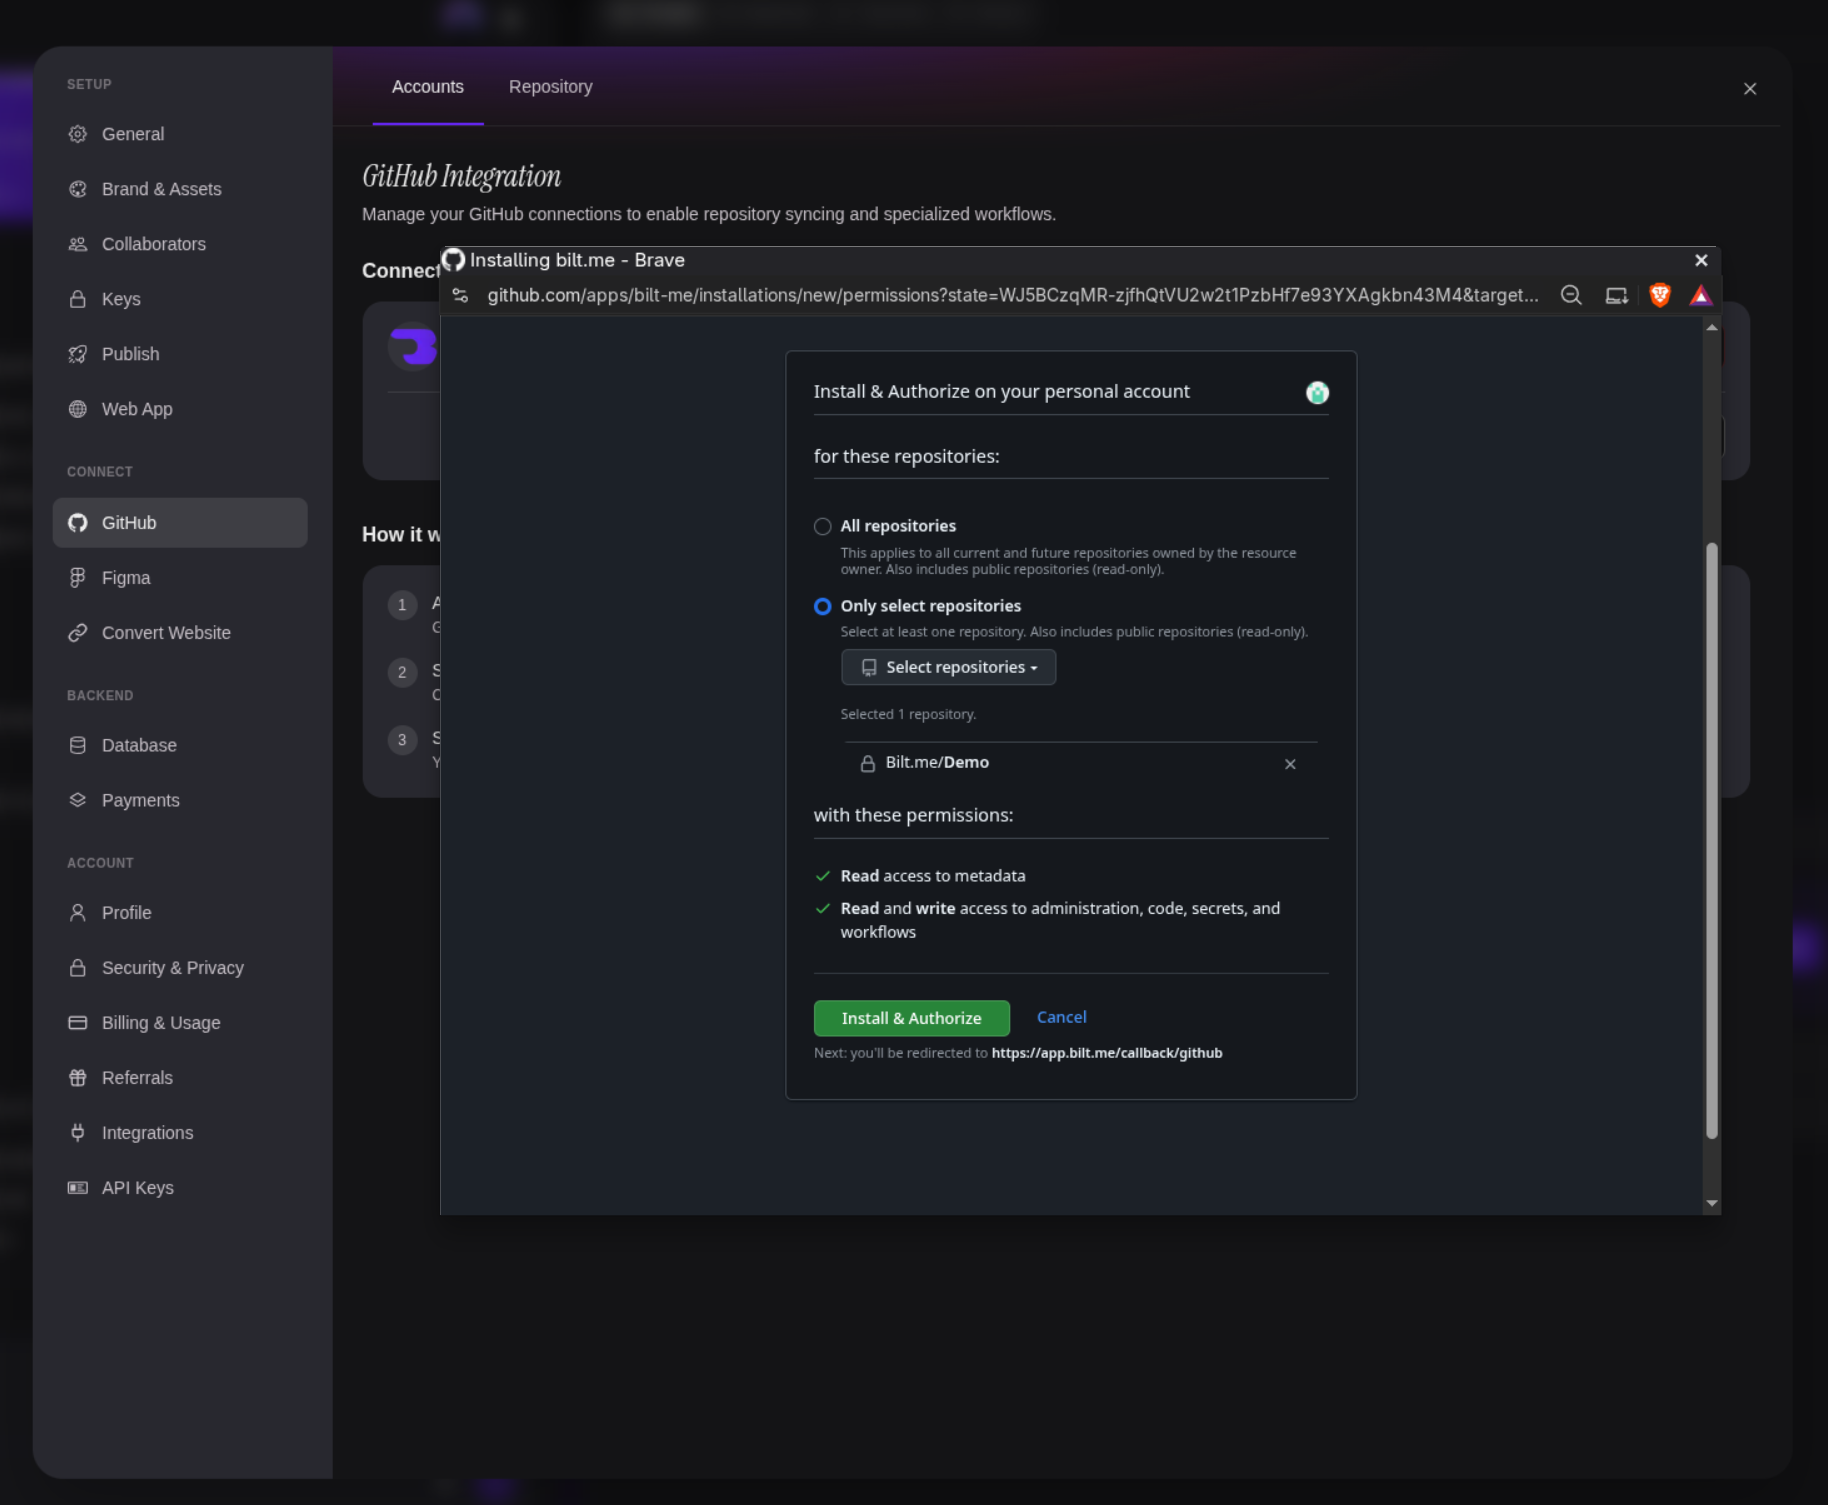Click the zoom magnifier icon in address bar

1571,295
